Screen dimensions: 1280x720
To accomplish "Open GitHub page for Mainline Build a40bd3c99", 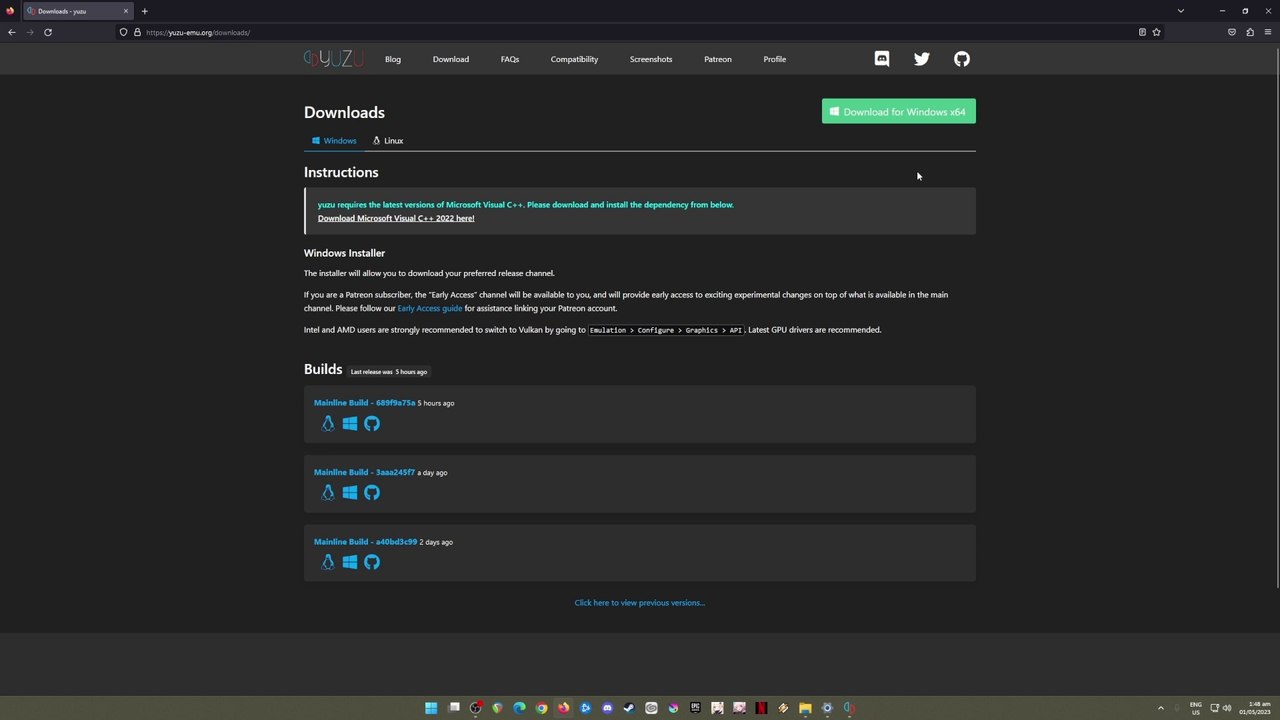I will (x=372, y=562).
